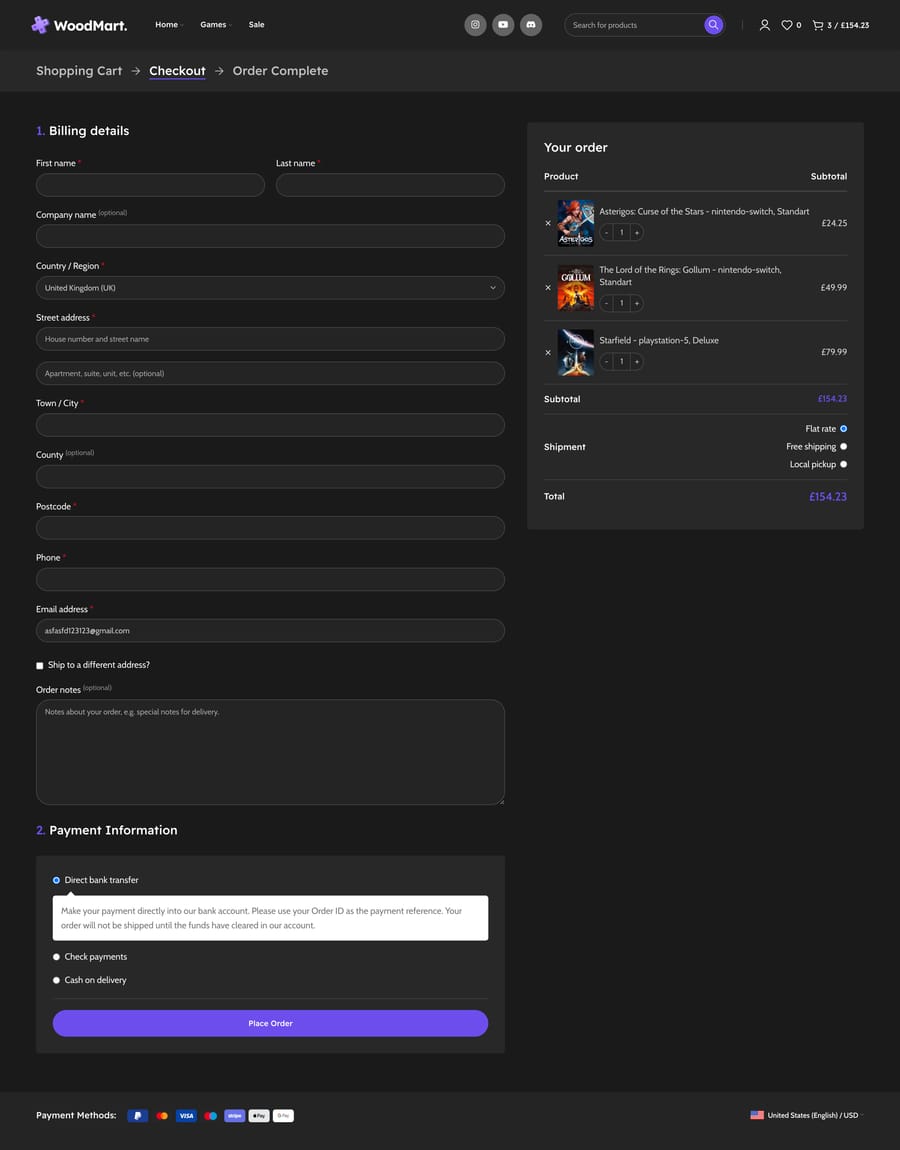Click the Mastercard payment icon
Image resolution: width=900 pixels, height=1150 pixels.
tap(162, 1116)
